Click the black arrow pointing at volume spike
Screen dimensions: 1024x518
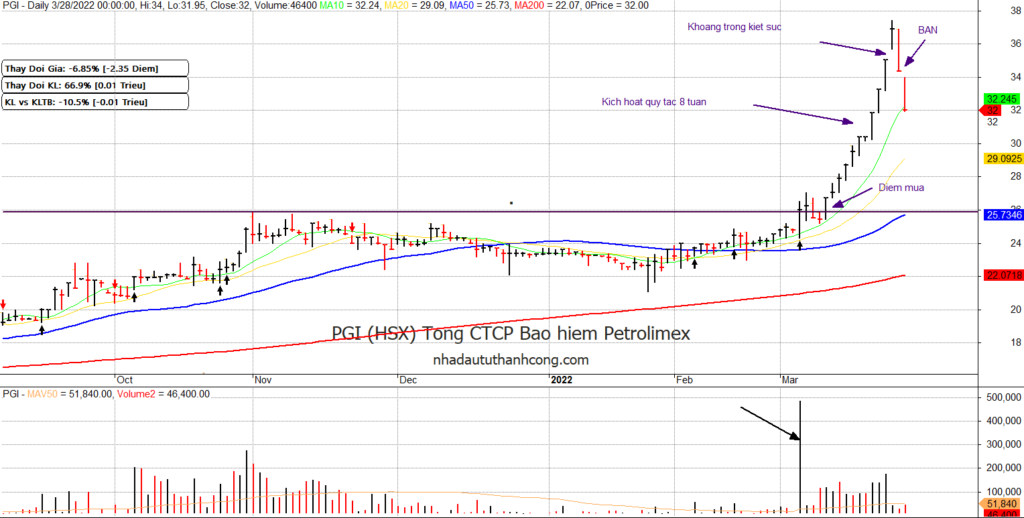click(769, 422)
